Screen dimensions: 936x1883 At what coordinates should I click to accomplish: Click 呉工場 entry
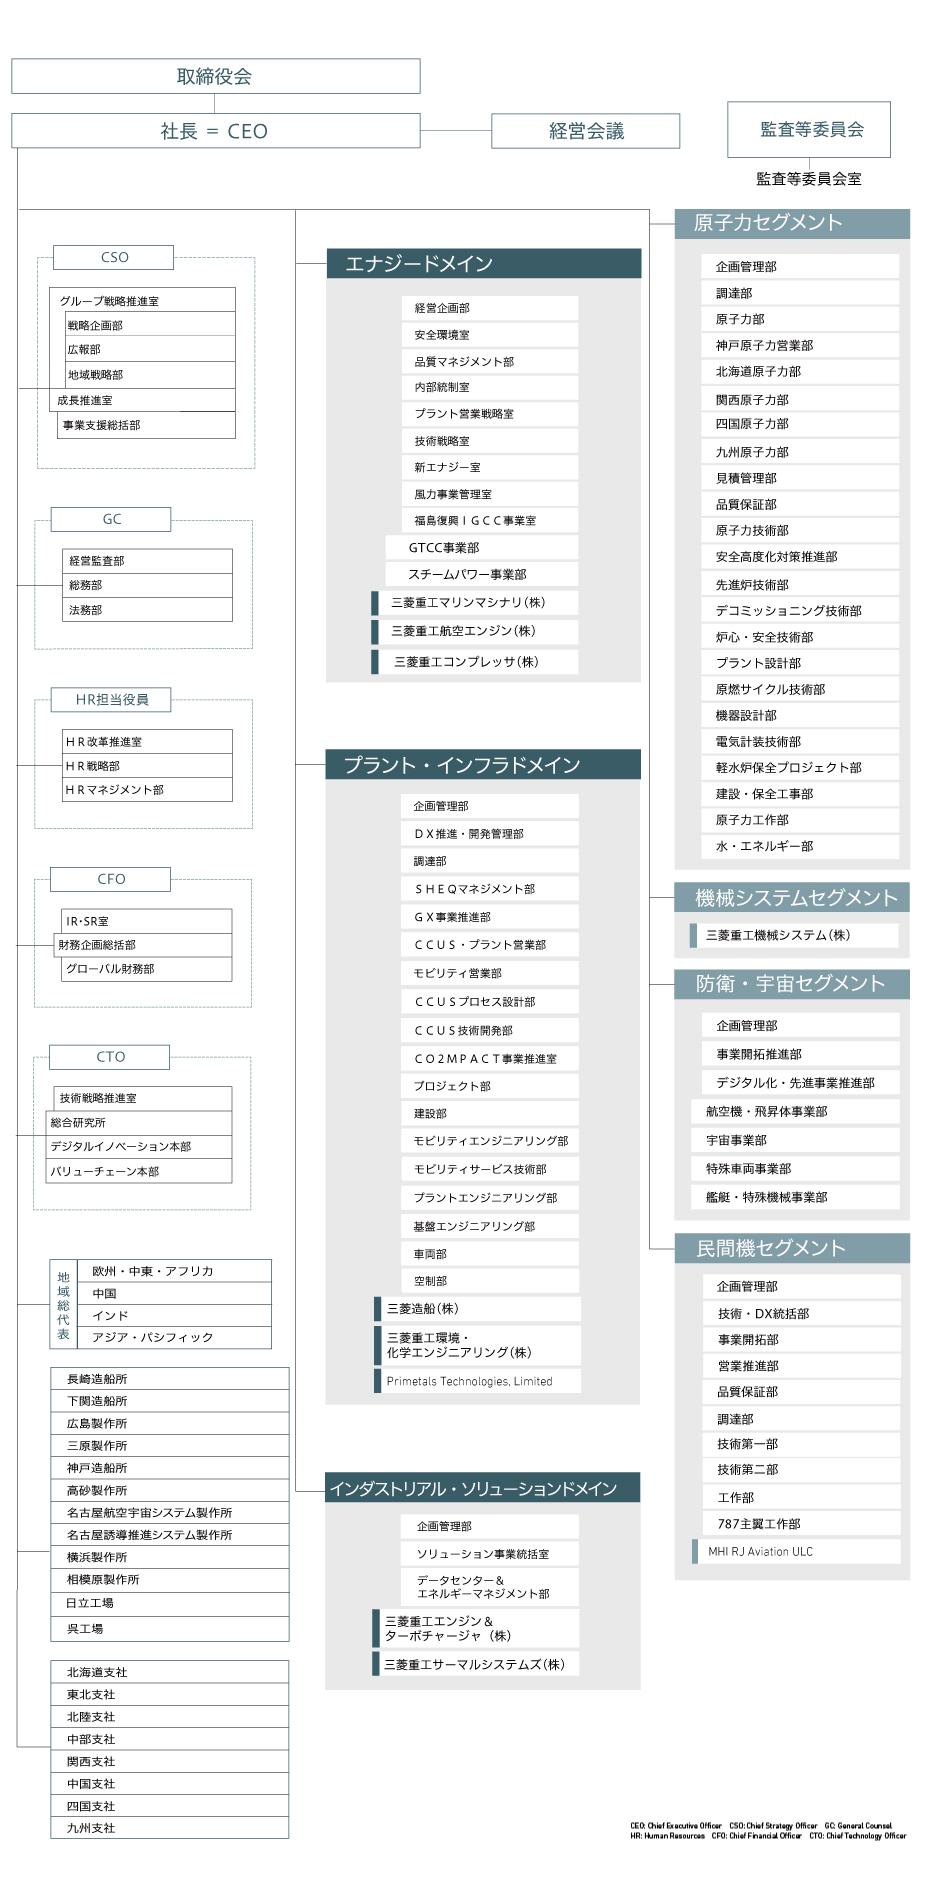(170, 1629)
